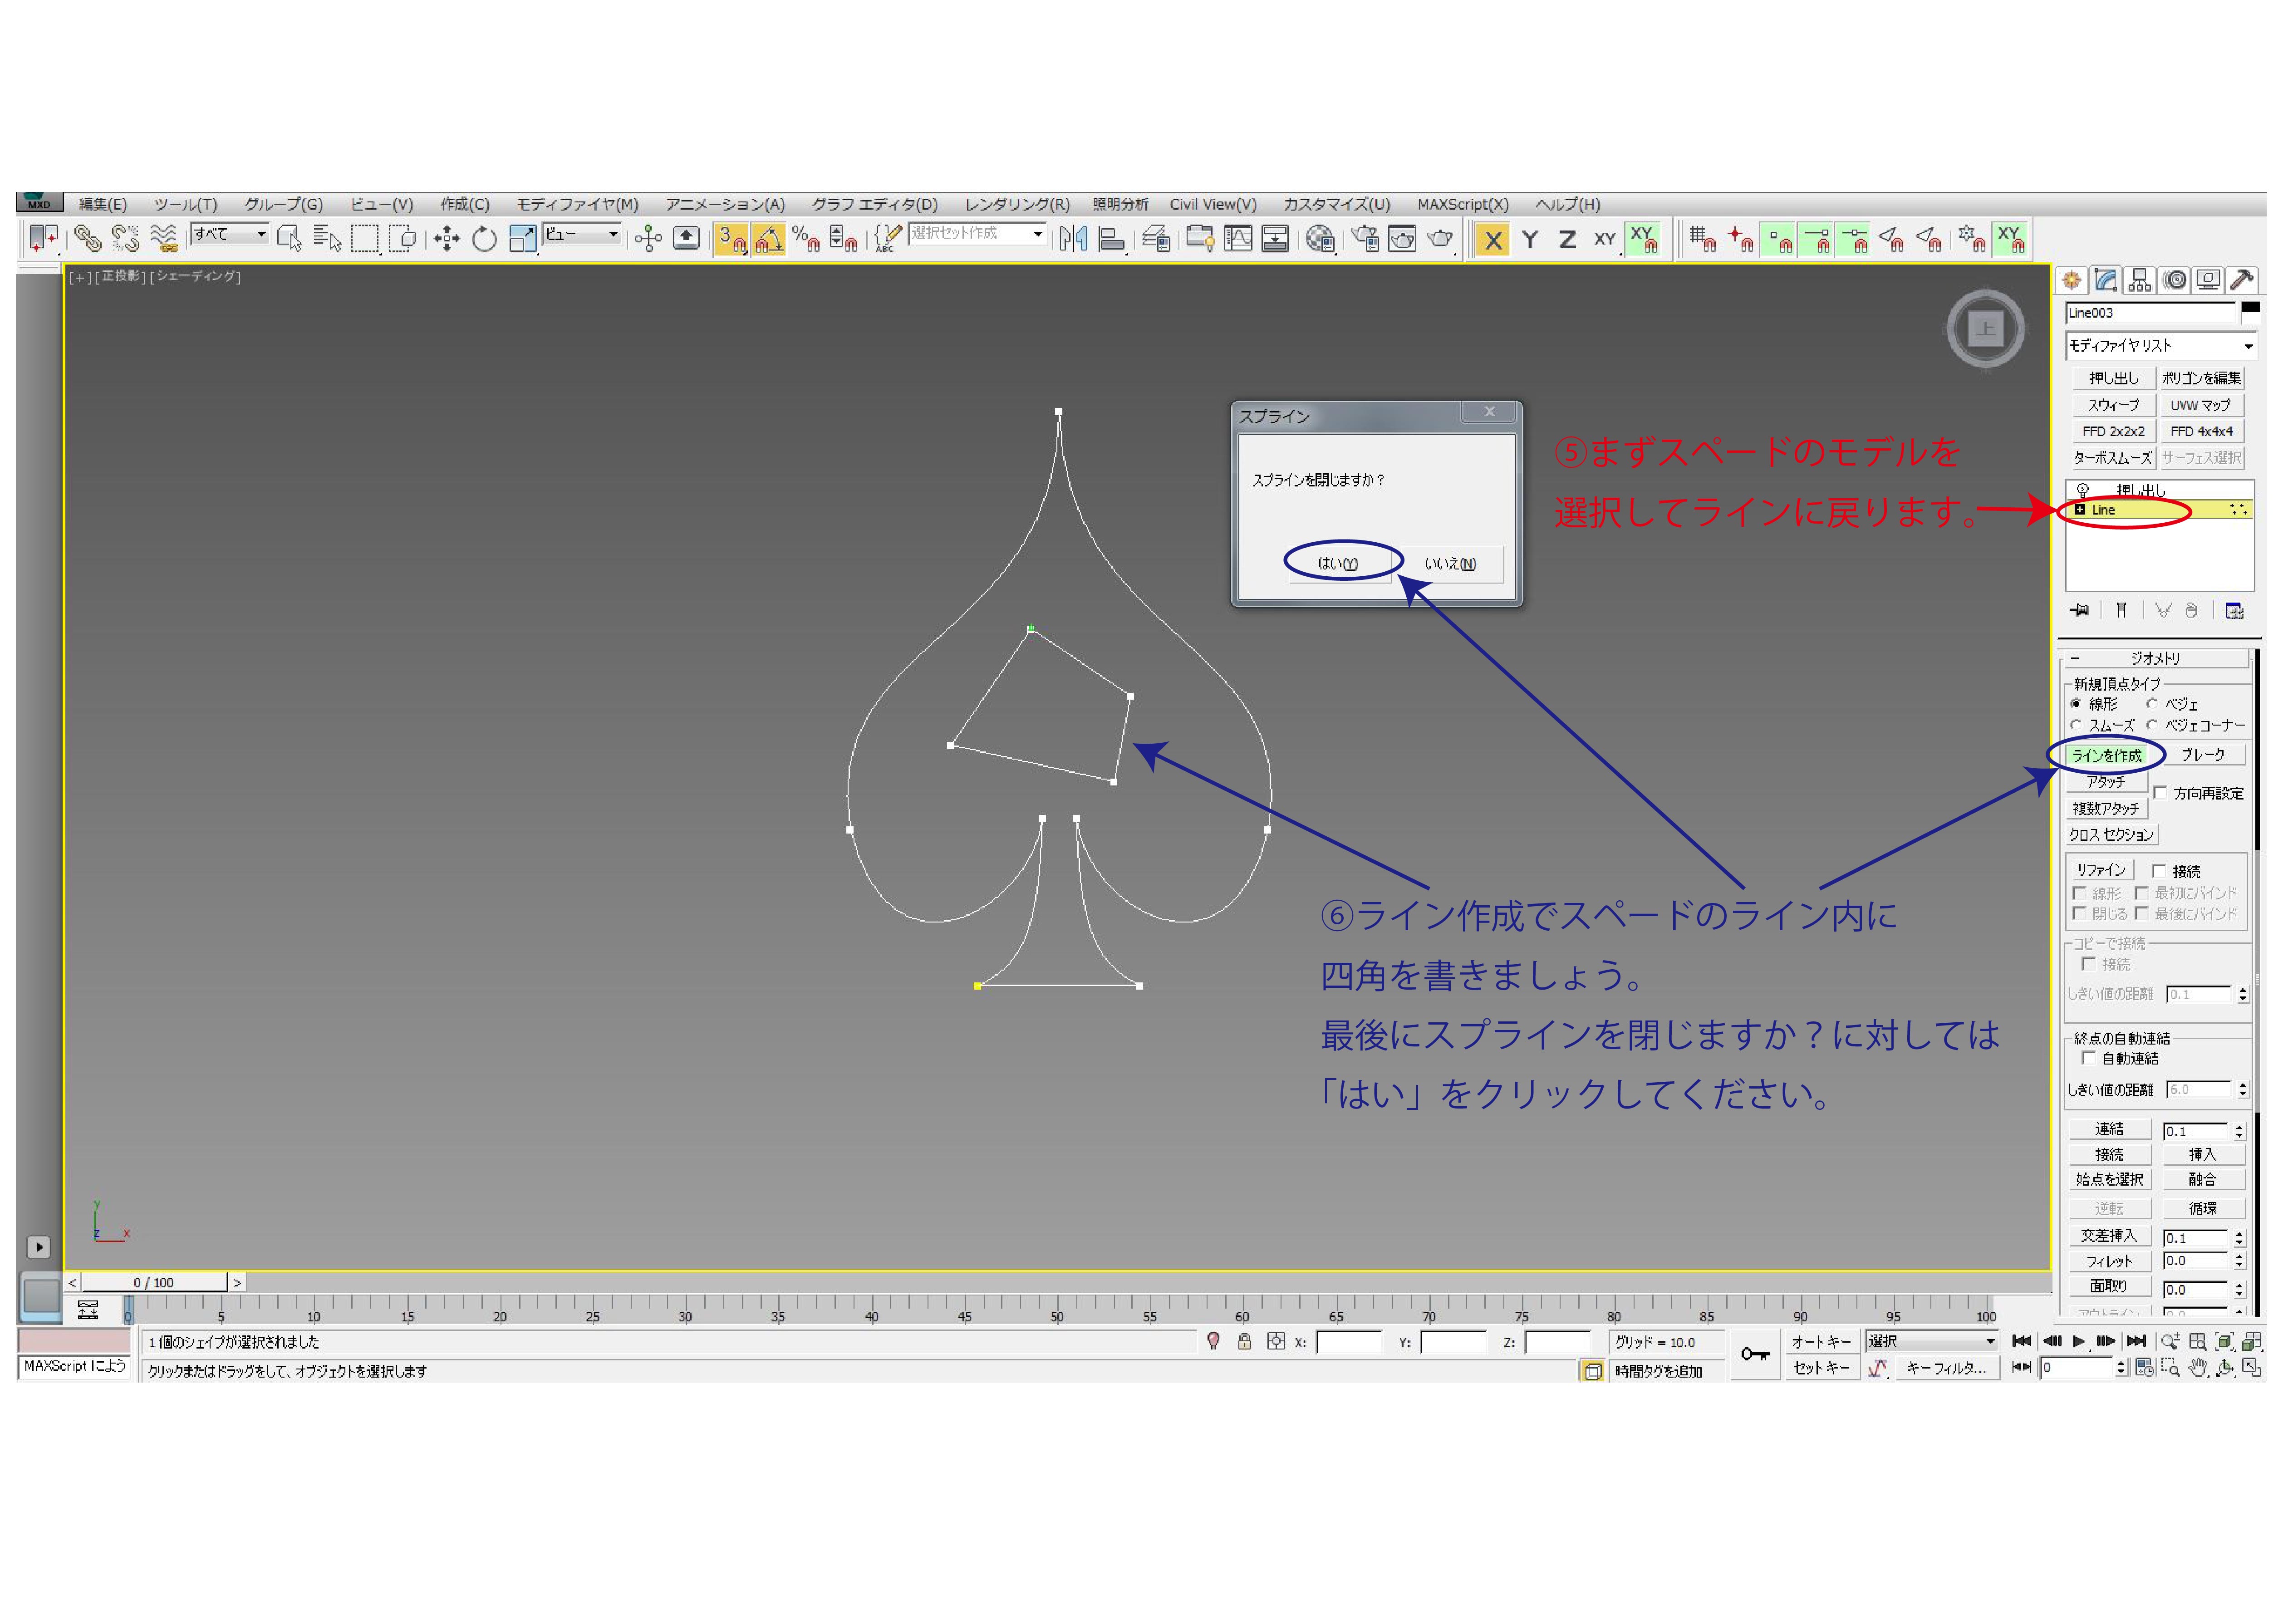Enable 自動連結 checkbox
This screenshot has height=1624, width=2283.
click(2089, 1058)
